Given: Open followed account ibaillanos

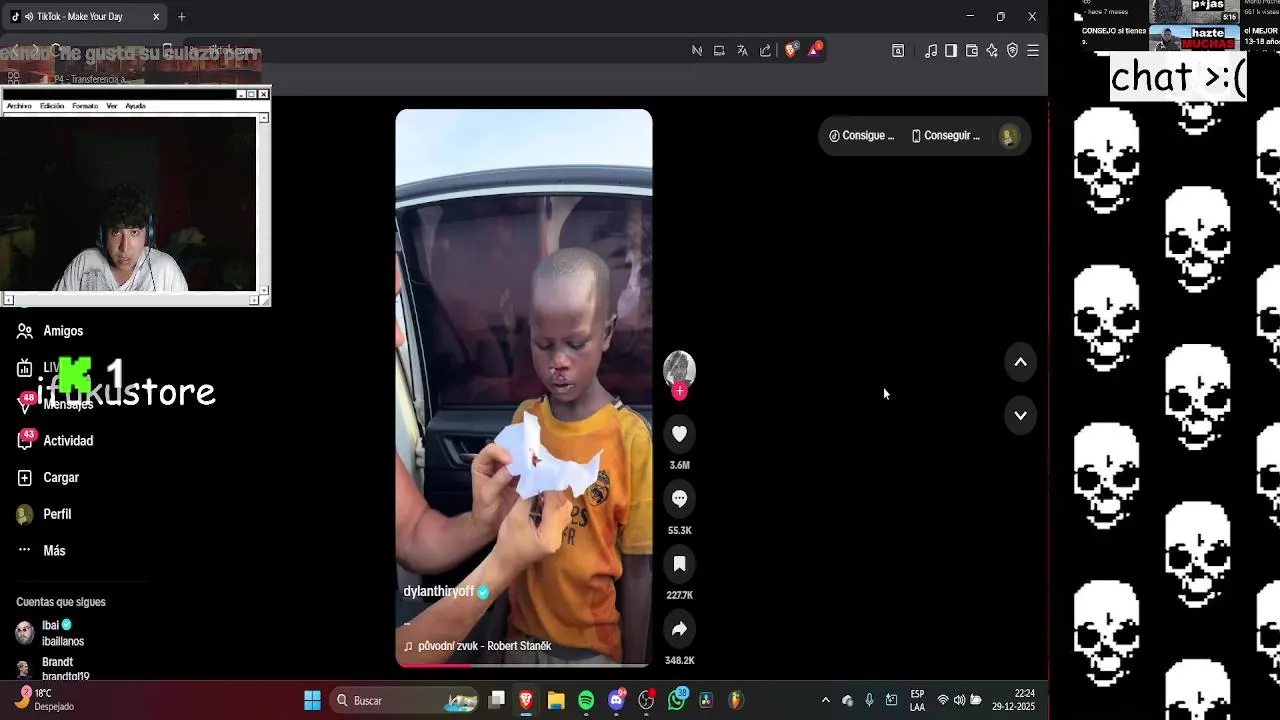Looking at the screenshot, I should click(50, 633).
